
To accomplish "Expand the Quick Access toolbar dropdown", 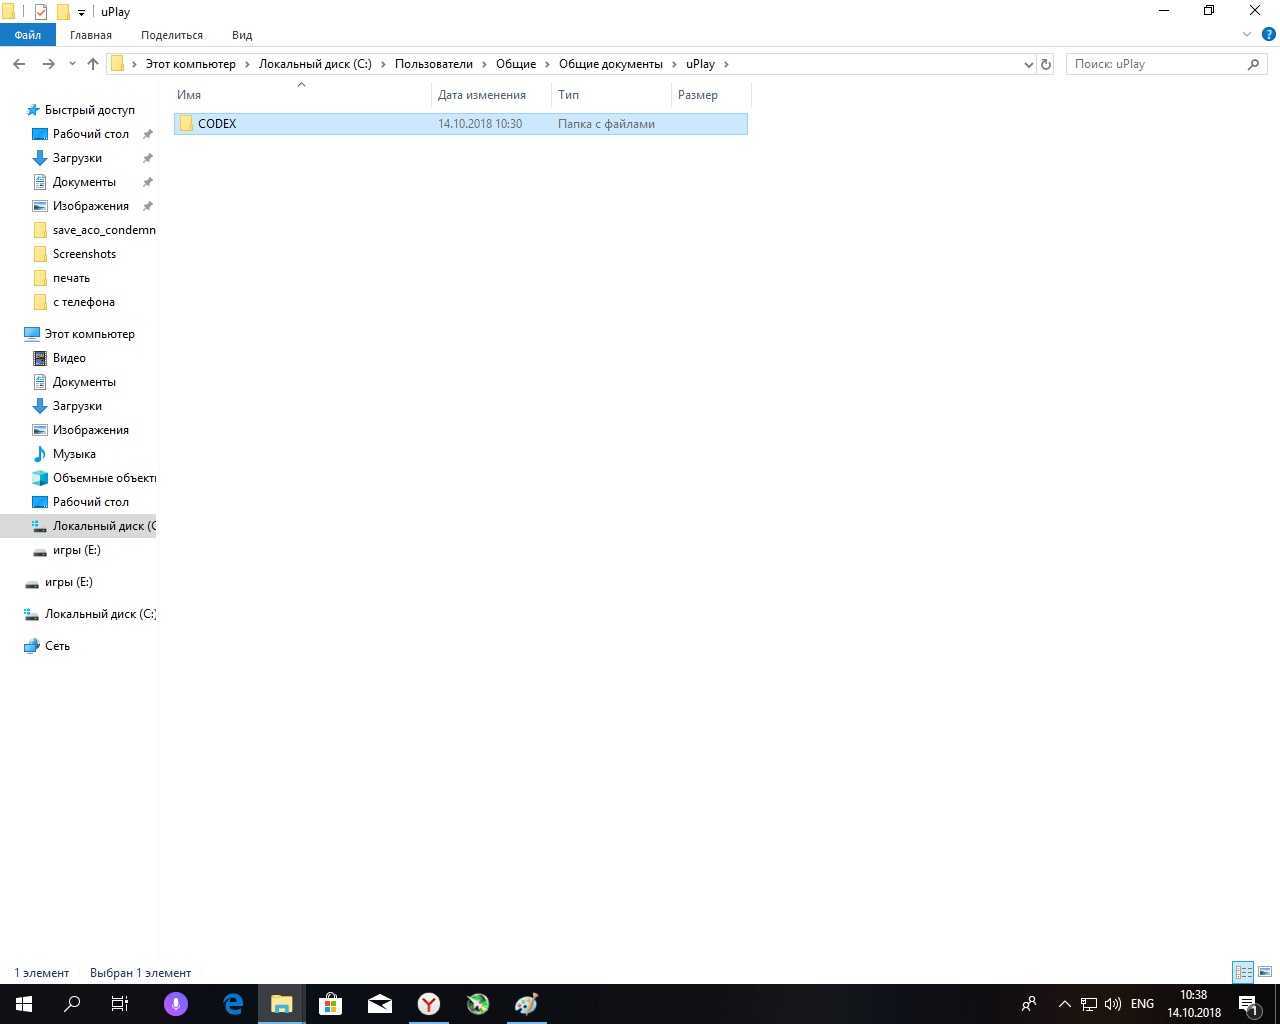I will tap(82, 12).
